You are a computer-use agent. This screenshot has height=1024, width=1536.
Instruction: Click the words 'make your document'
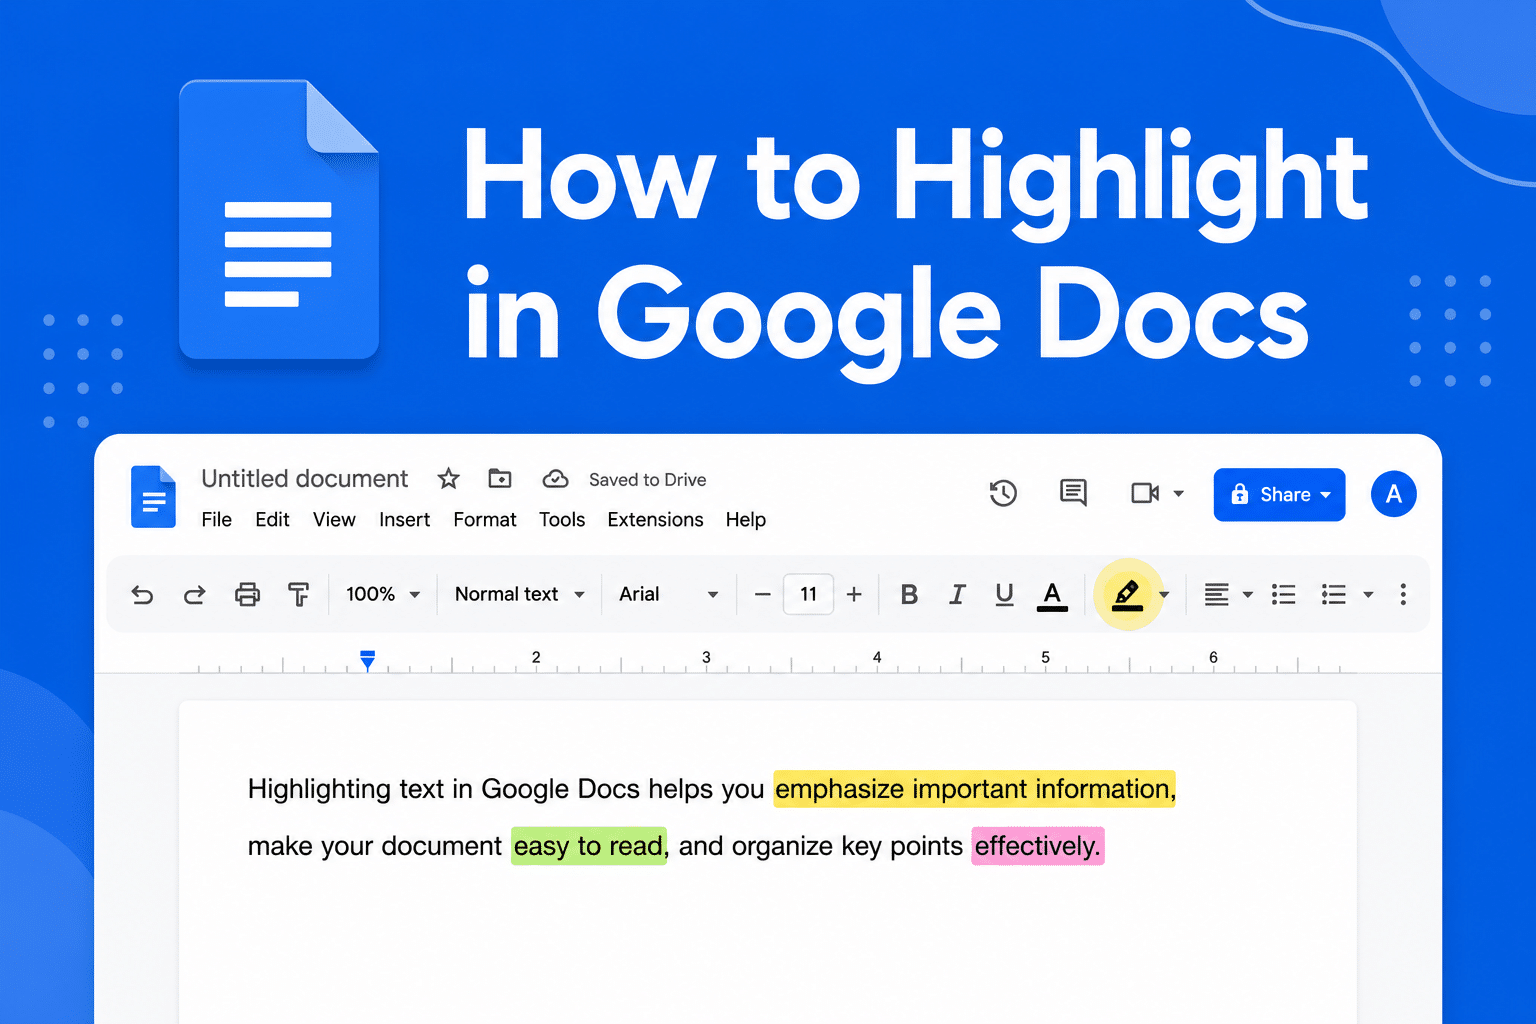pos(375,846)
